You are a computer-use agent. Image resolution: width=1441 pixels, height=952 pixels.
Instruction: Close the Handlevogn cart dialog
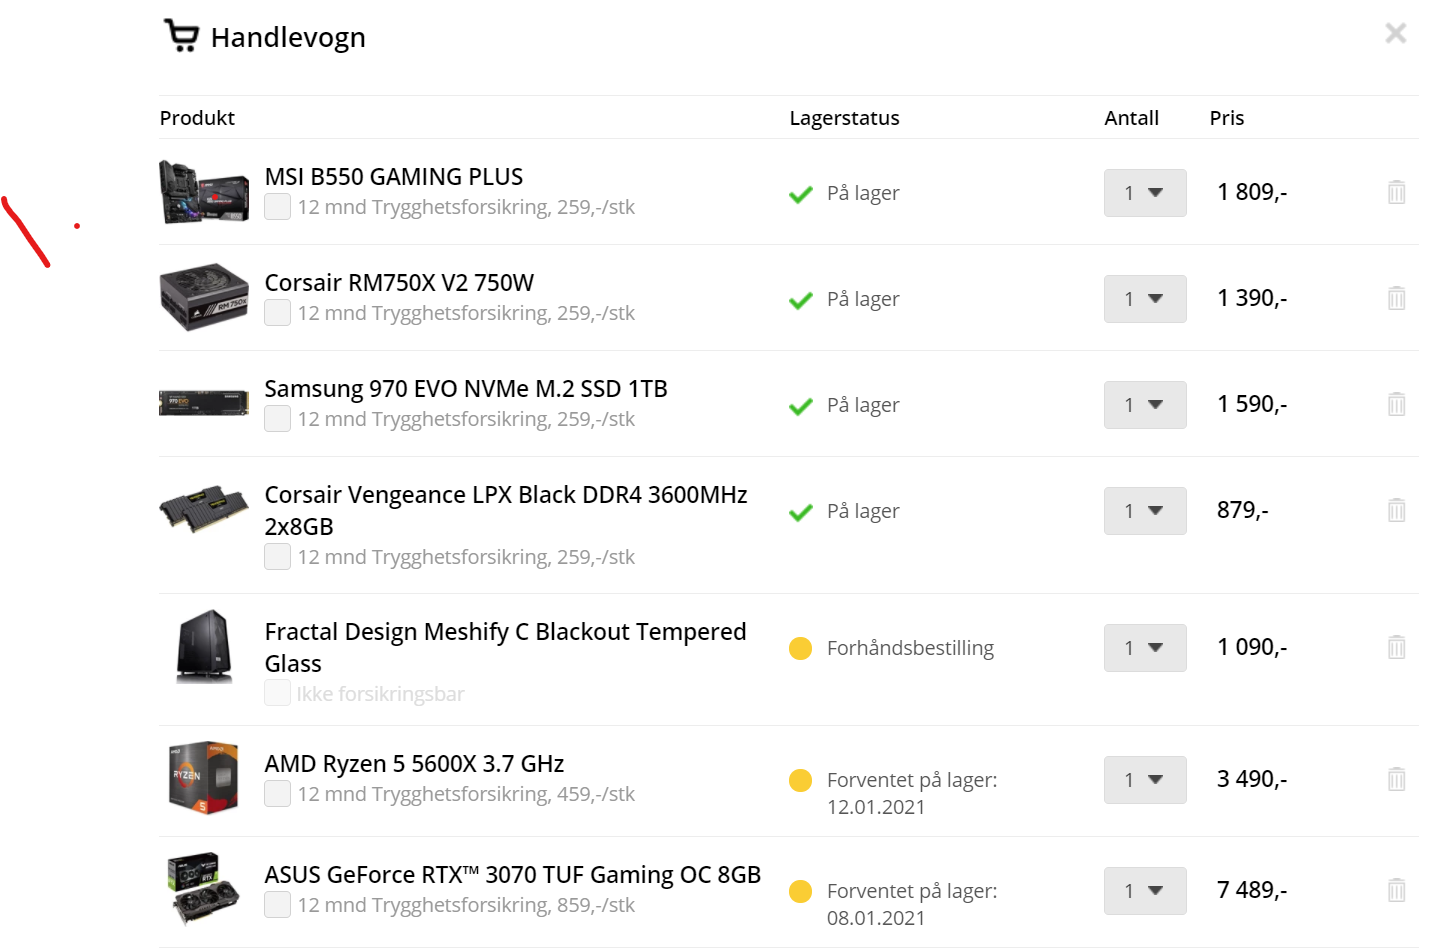click(x=1396, y=33)
